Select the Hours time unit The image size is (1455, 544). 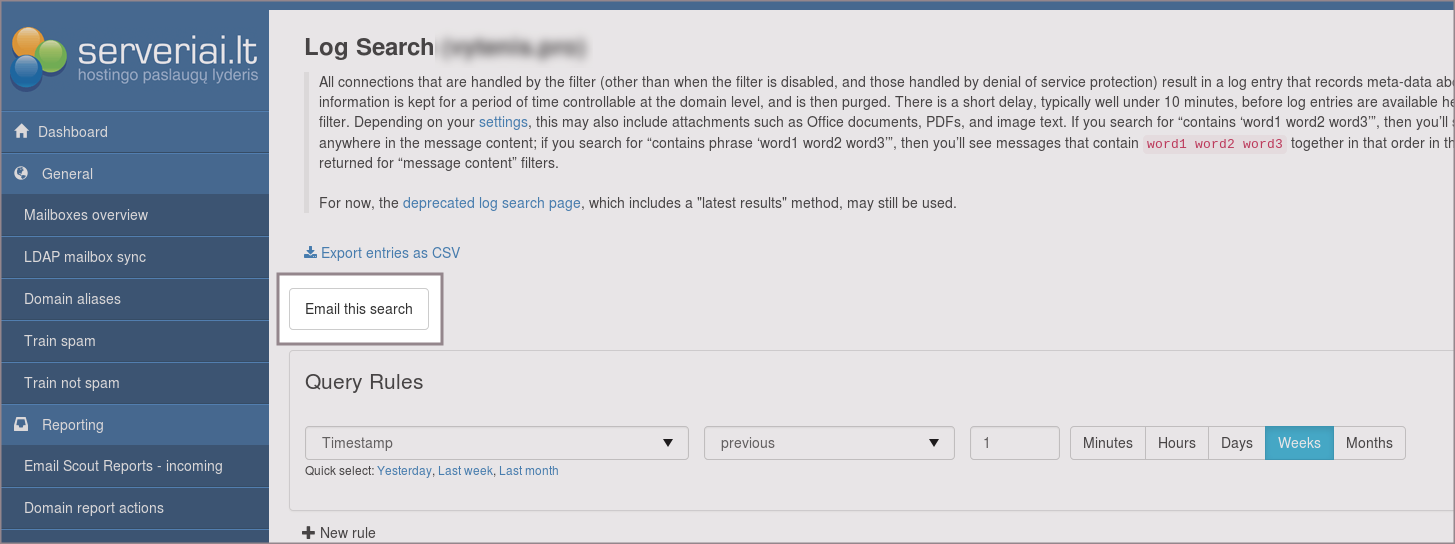1176,443
